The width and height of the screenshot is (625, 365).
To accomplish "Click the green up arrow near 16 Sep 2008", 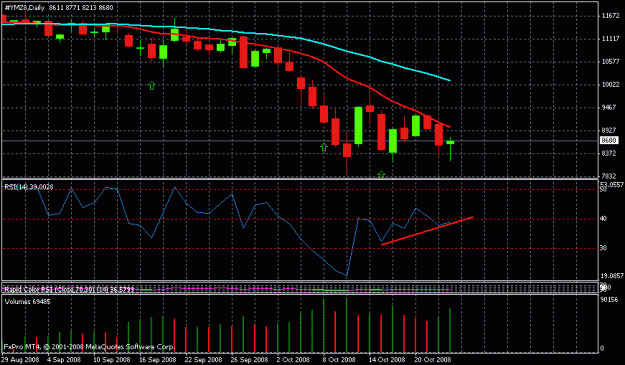I will (151, 86).
